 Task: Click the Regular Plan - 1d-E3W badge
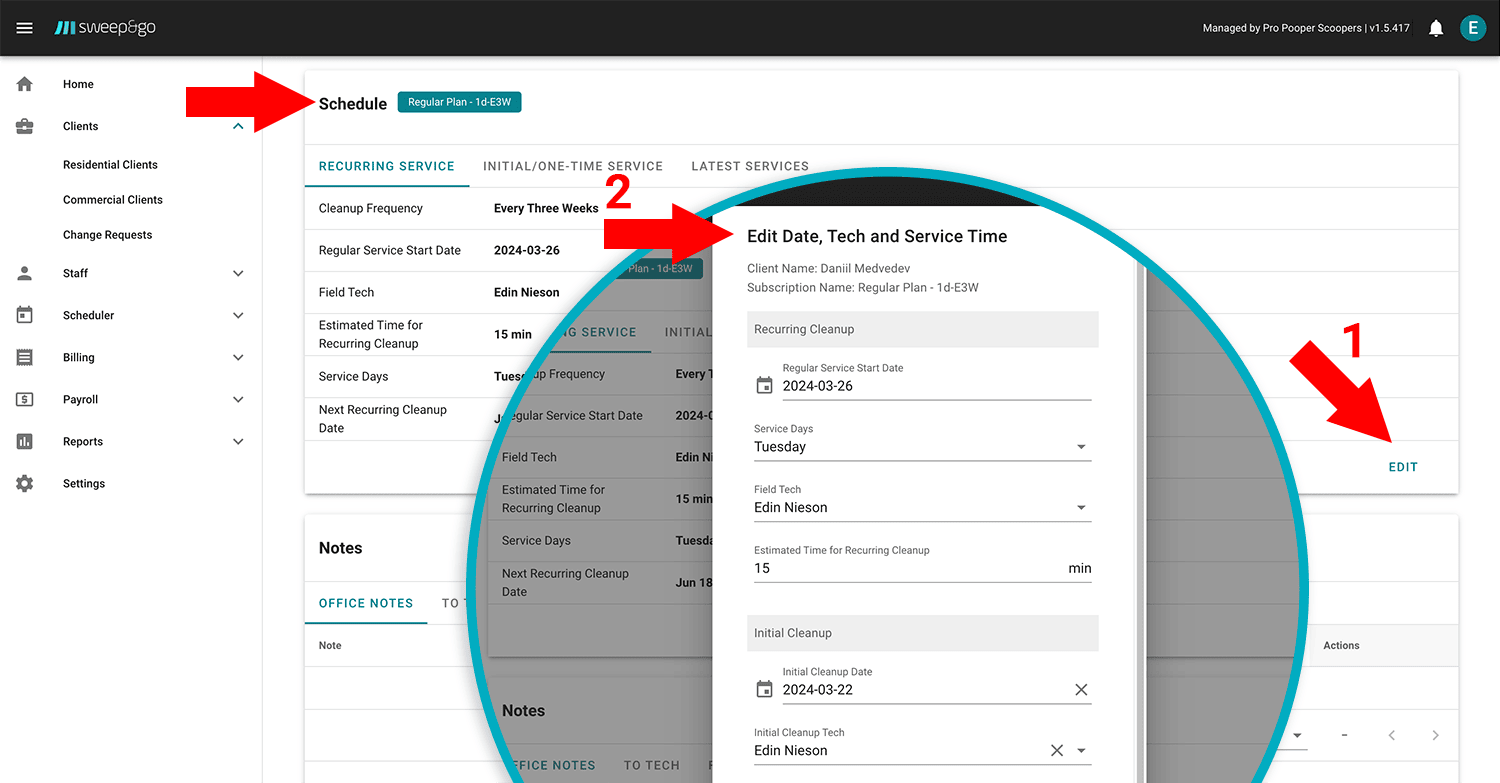459,101
